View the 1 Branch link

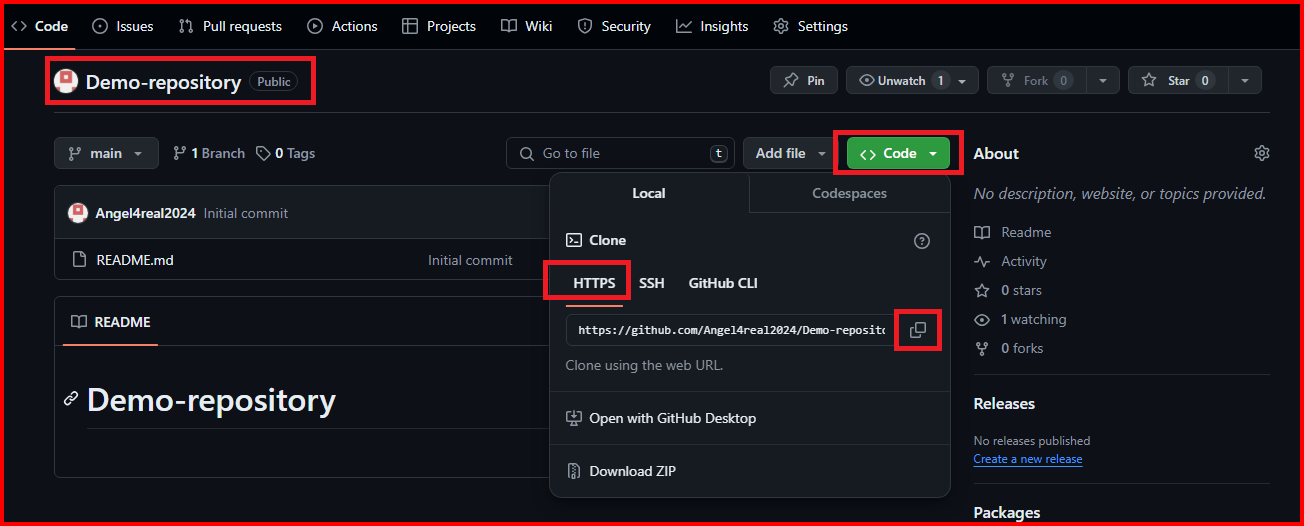[x=208, y=153]
